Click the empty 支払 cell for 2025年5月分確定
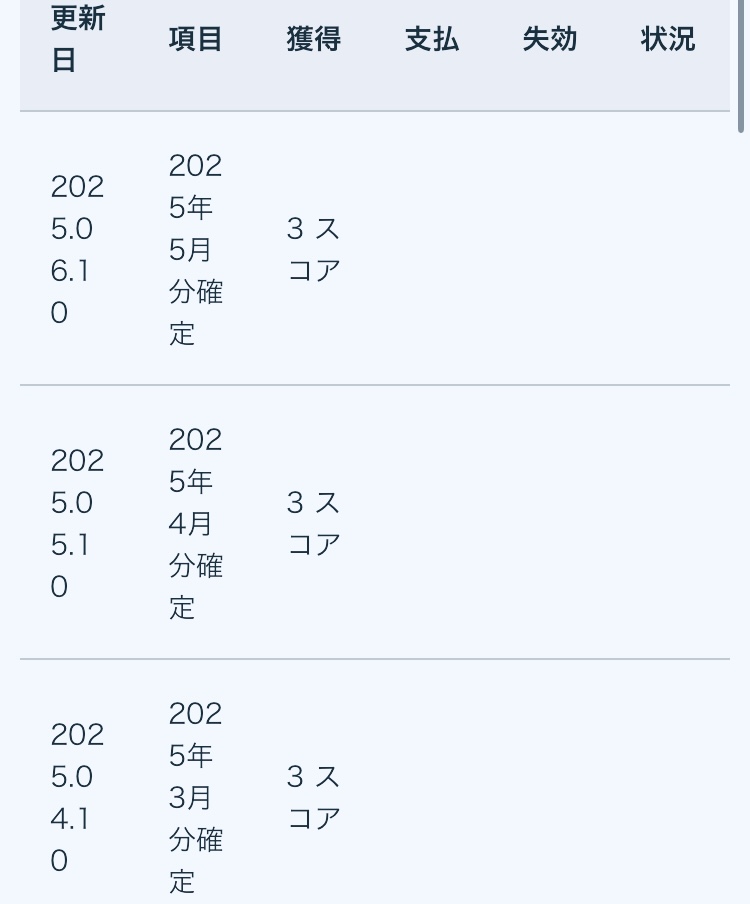The width and height of the screenshot is (750, 904). 431,249
